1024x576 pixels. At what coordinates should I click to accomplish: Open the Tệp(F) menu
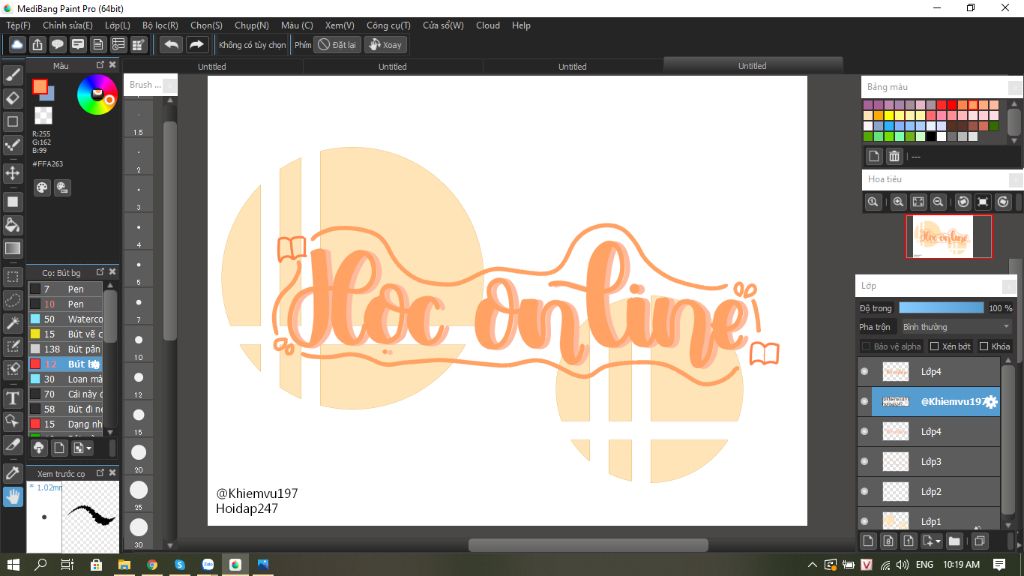[18, 25]
